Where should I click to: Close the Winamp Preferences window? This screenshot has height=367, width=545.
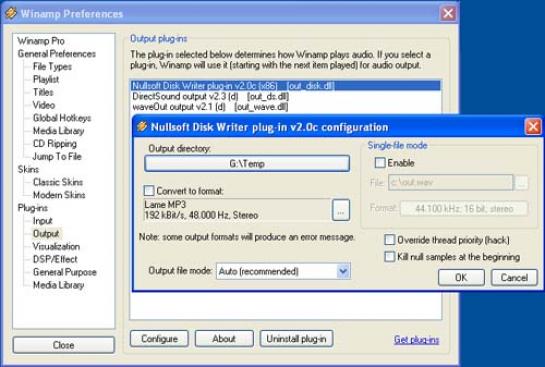tap(448, 14)
